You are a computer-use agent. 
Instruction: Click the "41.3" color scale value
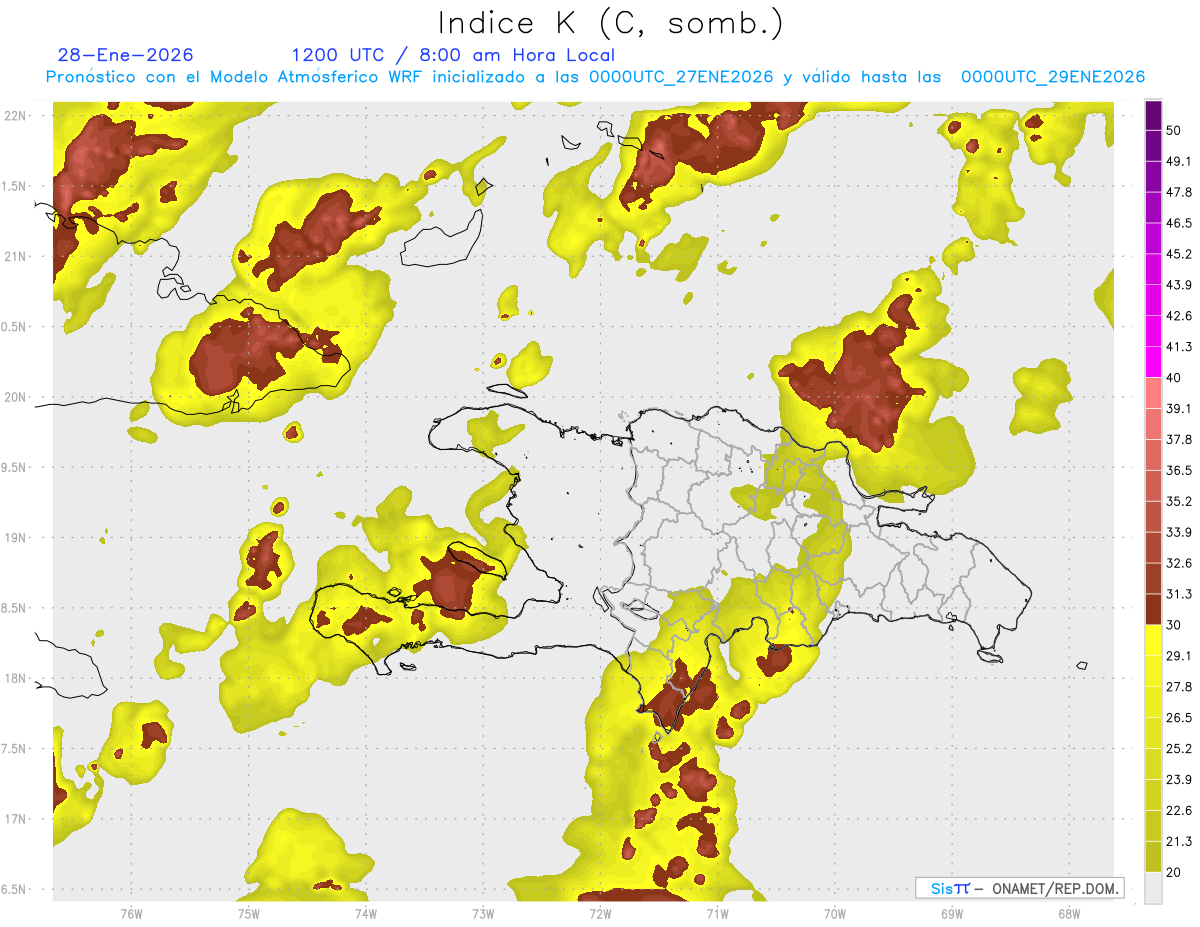pos(1179,347)
